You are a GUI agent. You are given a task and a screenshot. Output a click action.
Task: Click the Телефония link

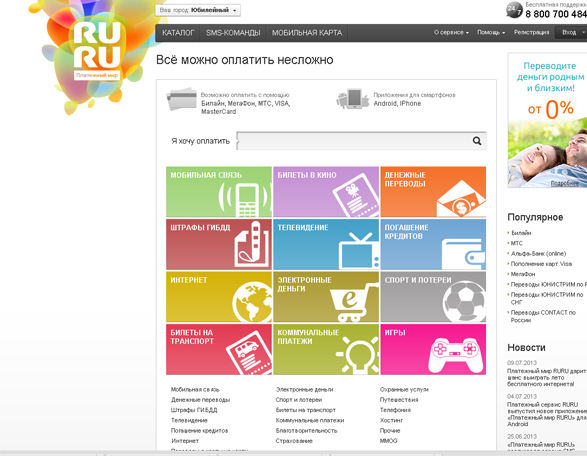(x=395, y=410)
